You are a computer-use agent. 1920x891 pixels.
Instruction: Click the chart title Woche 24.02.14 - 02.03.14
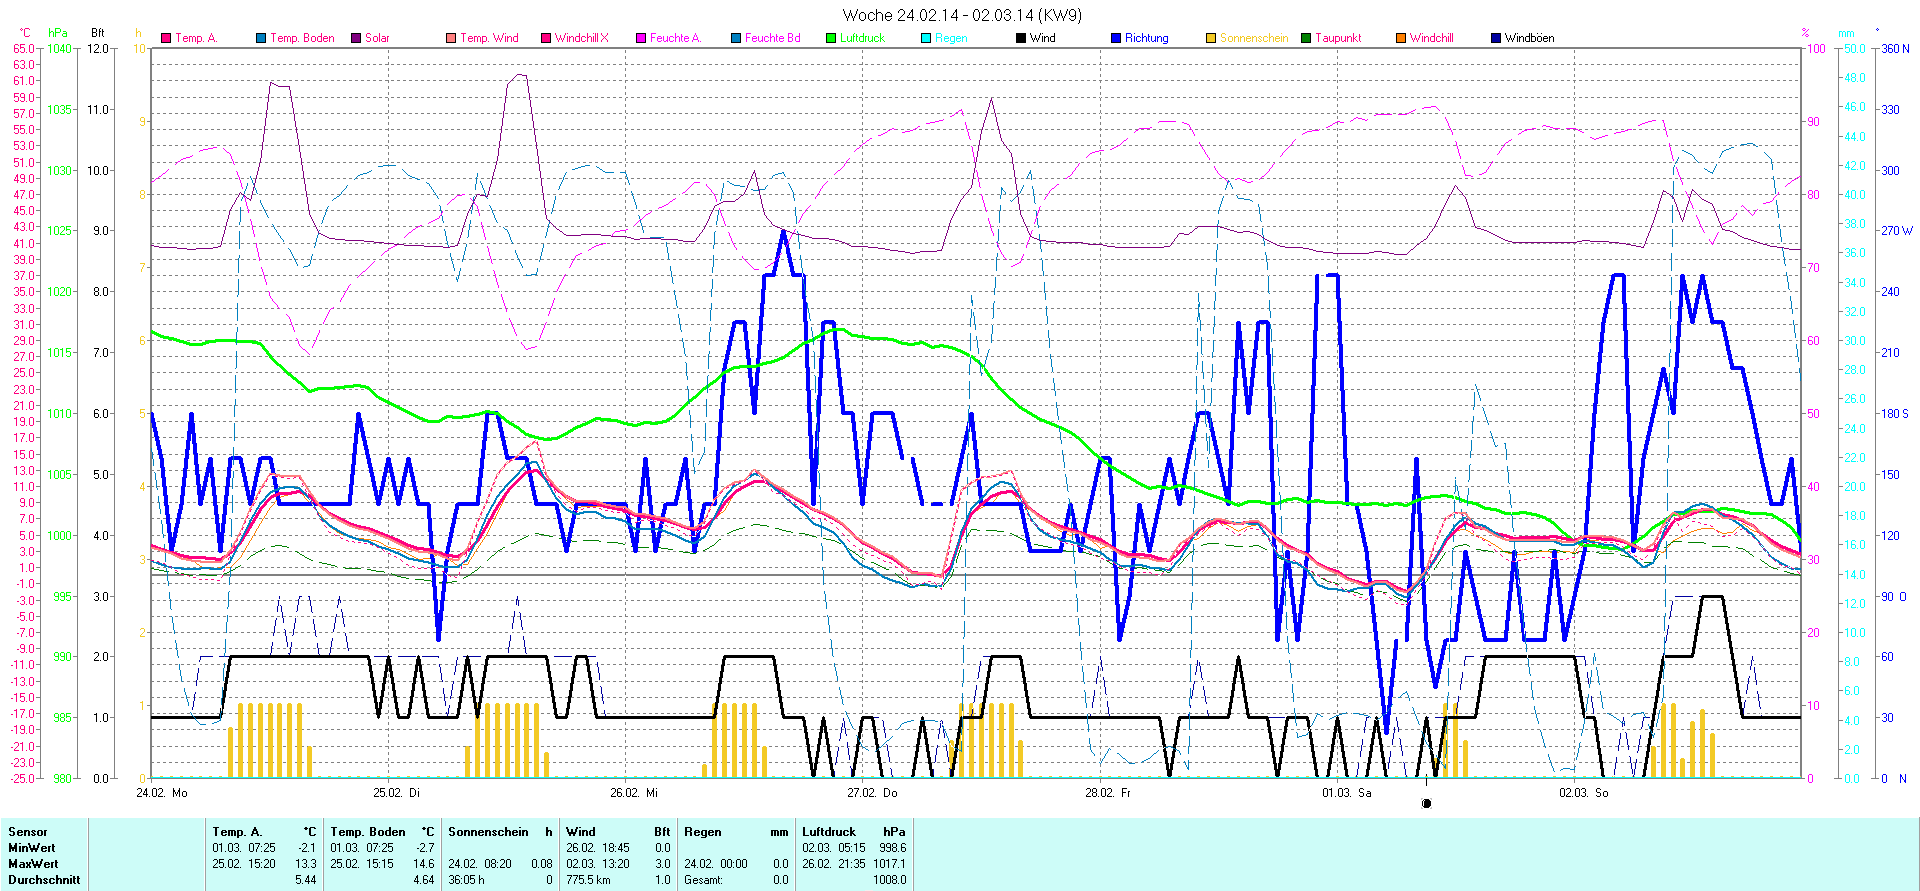(x=961, y=15)
